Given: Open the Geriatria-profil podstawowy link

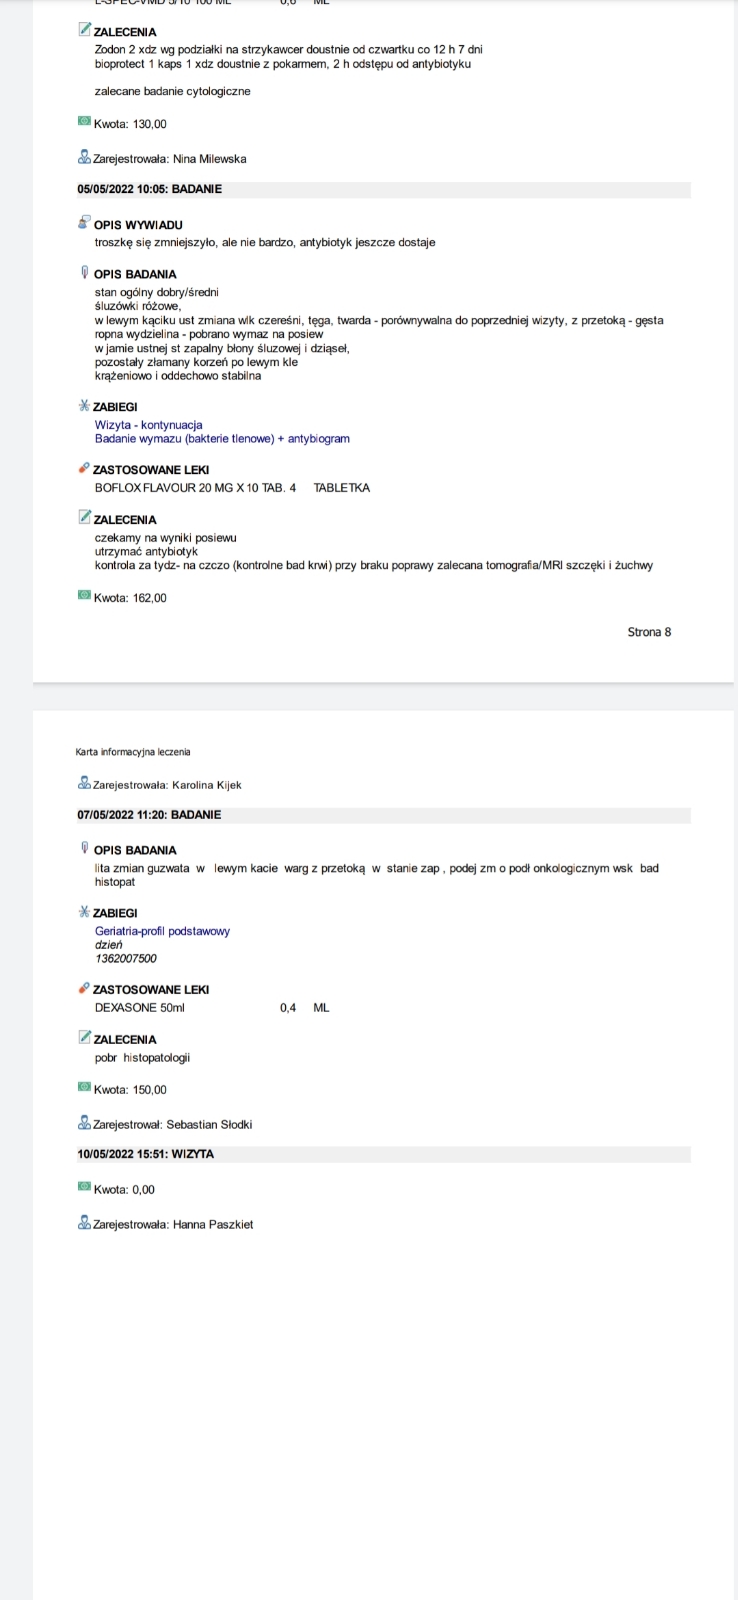Looking at the screenshot, I should pyautogui.click(x=162, y=931).
